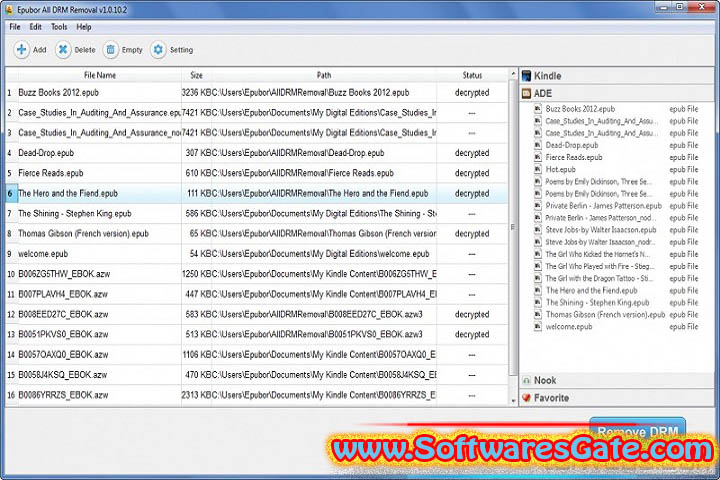Expand the Kindle section header
The image size is (720, 480).
pyautogui.click(x=617, y=76)
